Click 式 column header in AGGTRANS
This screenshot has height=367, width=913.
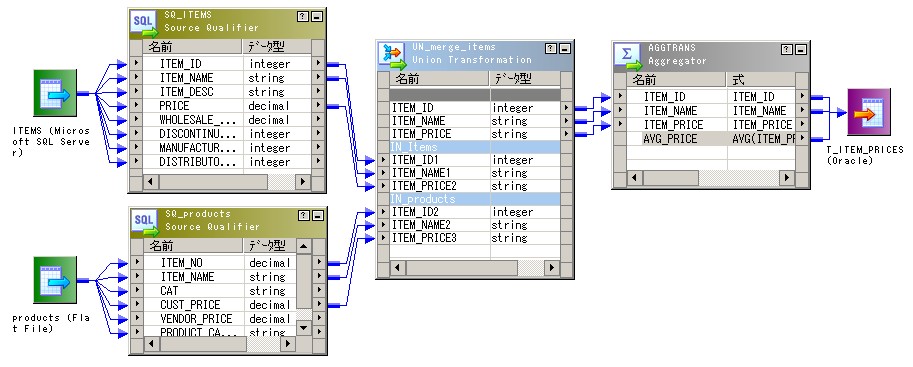coord(762,80)
